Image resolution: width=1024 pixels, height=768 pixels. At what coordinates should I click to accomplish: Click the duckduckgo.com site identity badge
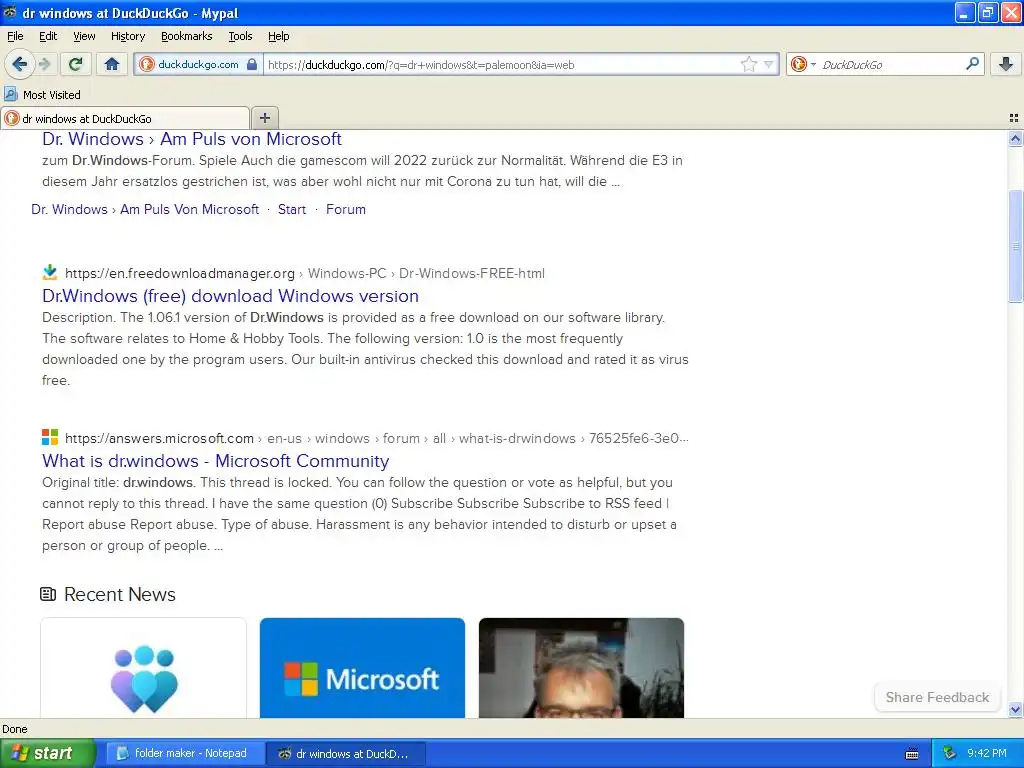tap(199, 64)
